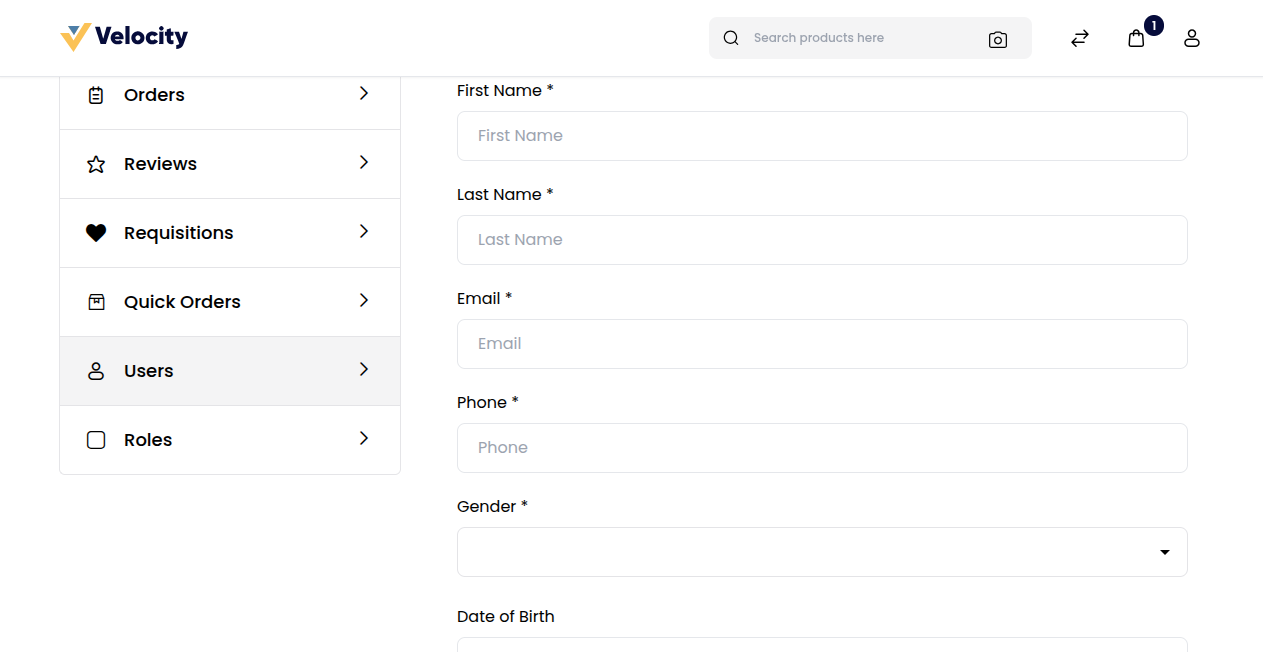
Task: Click the Phone input field
Action: pyautogui.click(x=822, y=447)
